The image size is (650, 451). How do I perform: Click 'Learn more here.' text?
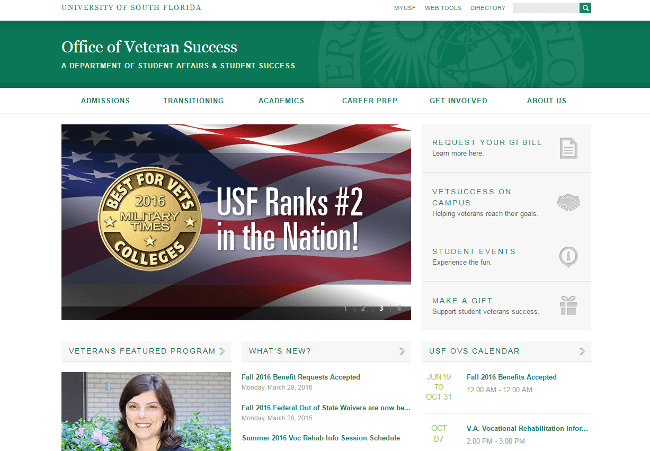[x=458, y=153]
